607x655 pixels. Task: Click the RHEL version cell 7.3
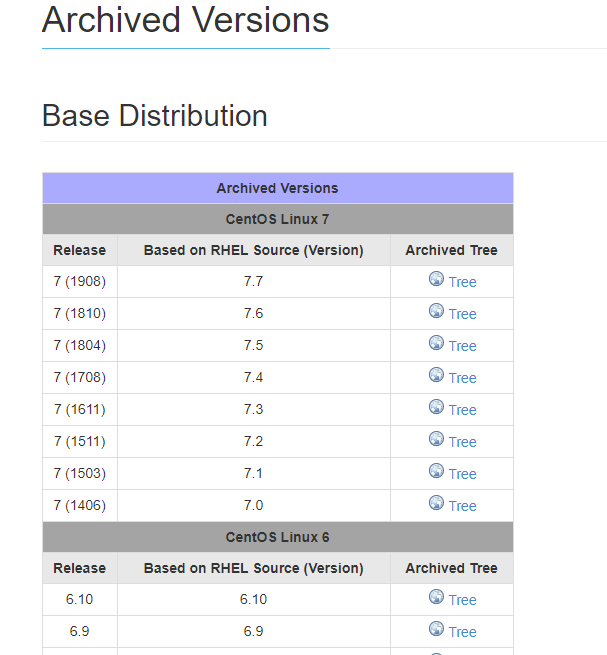254,409
